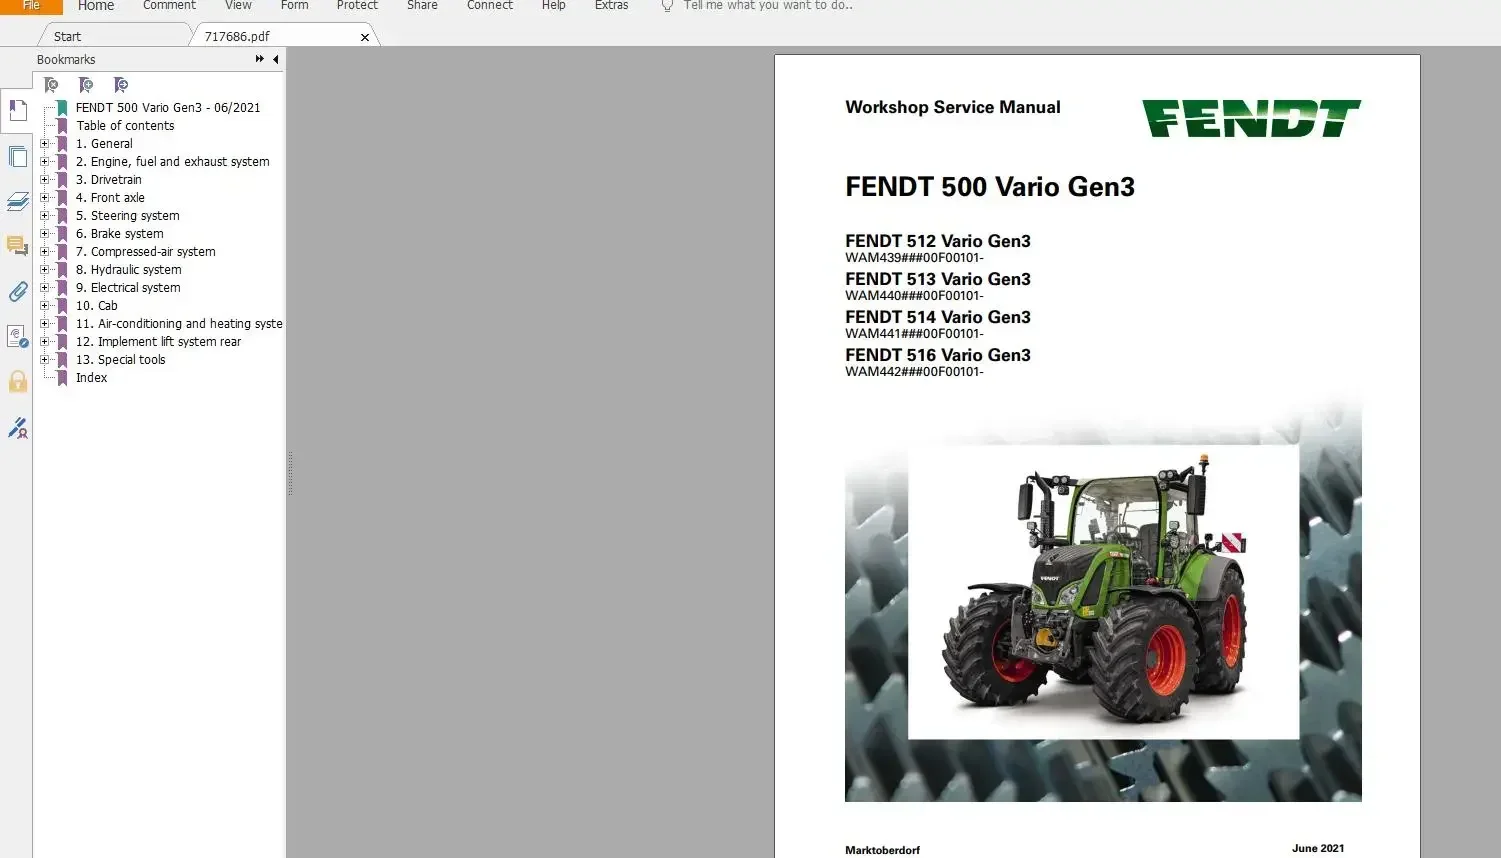The height and width of the screenshot is (858, 1501).
Task: Select the Layers panel icon
Action: [x=17, y=201]
